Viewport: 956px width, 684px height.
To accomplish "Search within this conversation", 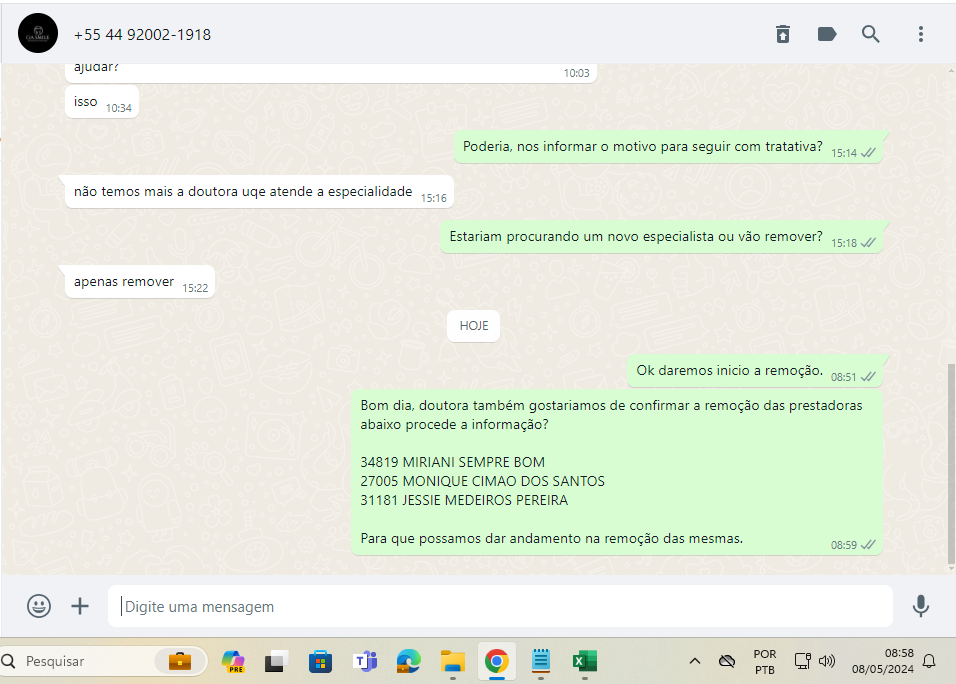I will (x=871, y=34).
